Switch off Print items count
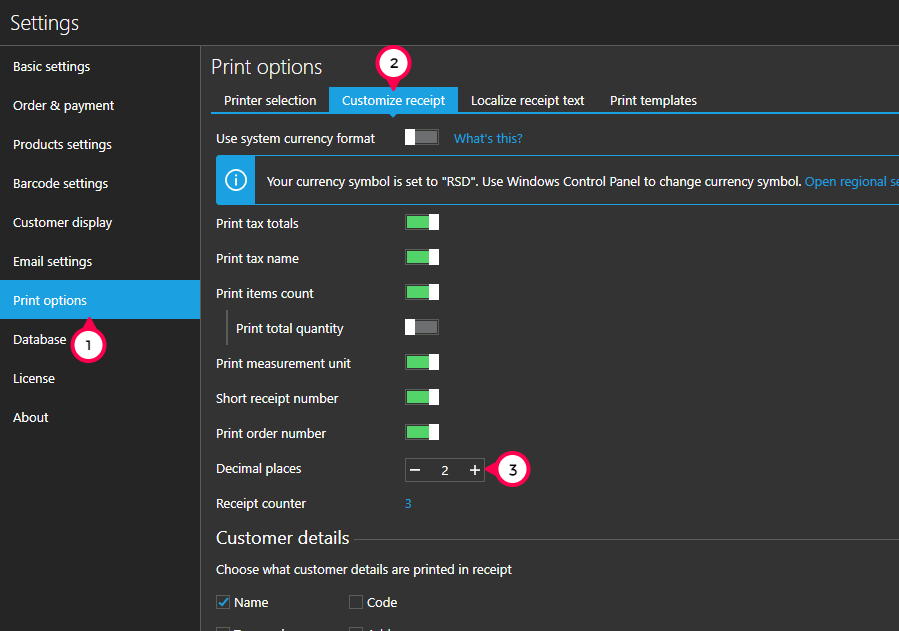This screenshot has width=899, height=631. tap(421, 292)
